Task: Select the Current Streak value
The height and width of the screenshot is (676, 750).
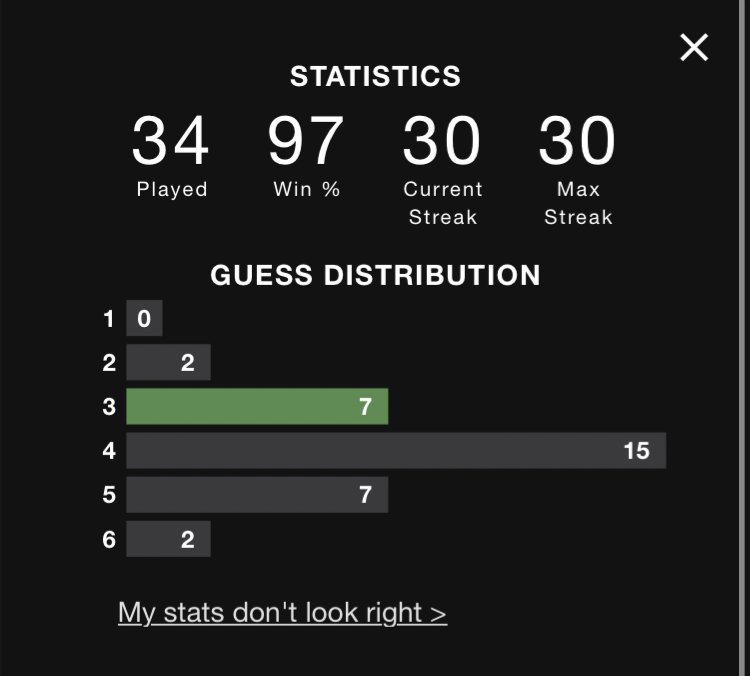Action: [x=441, y=141]
